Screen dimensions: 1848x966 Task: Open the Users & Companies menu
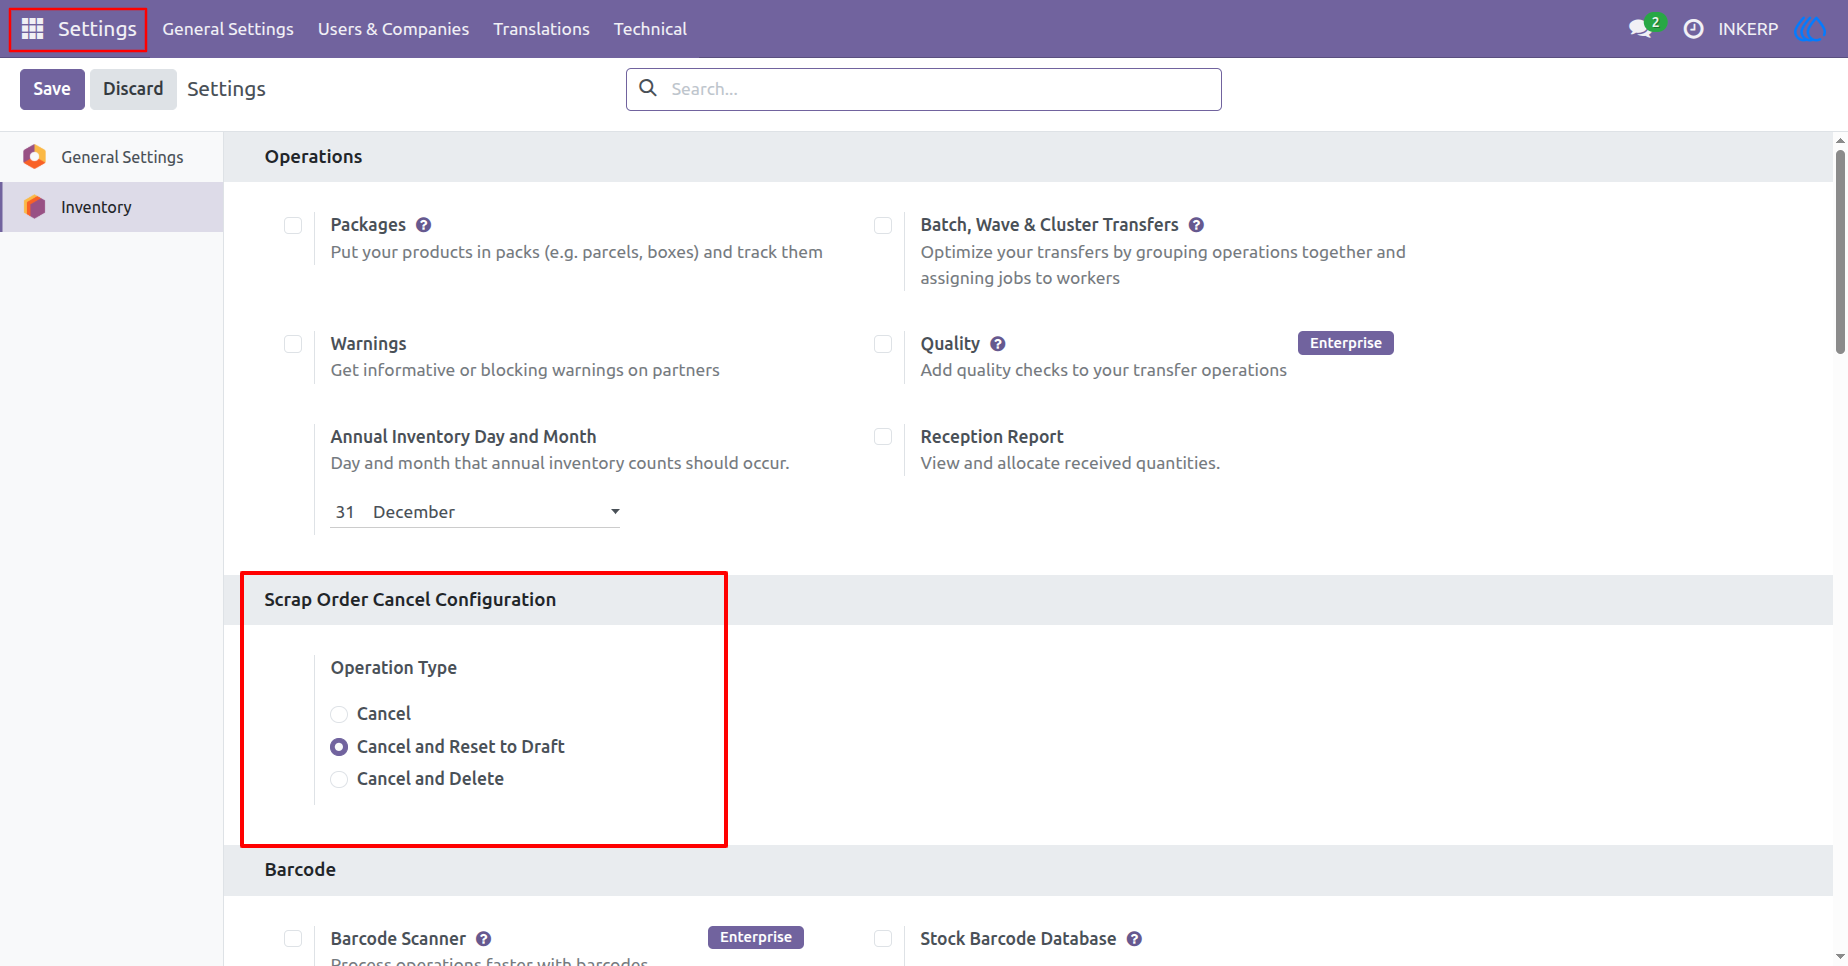[x=393, y=29]
